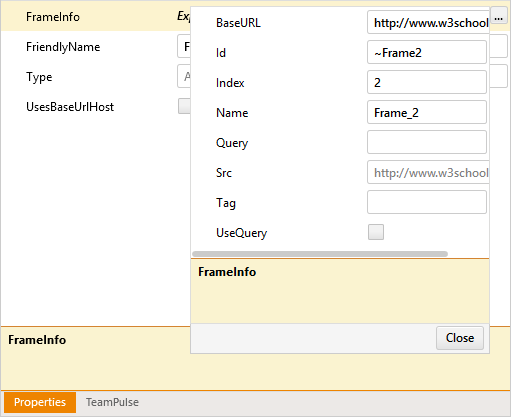Select the UsesBaseUrlHost property label
Image resolution: width=511 pixels, height=417 pixels.
[70, 107]
